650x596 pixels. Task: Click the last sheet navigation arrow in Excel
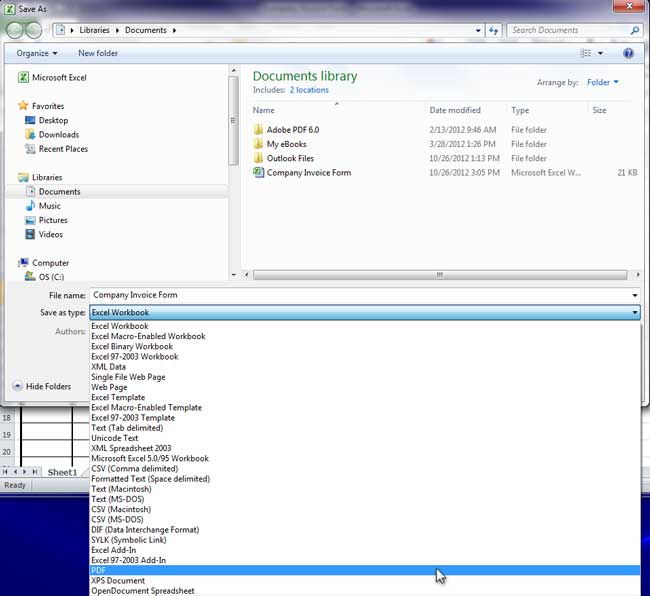coord(35,472)
